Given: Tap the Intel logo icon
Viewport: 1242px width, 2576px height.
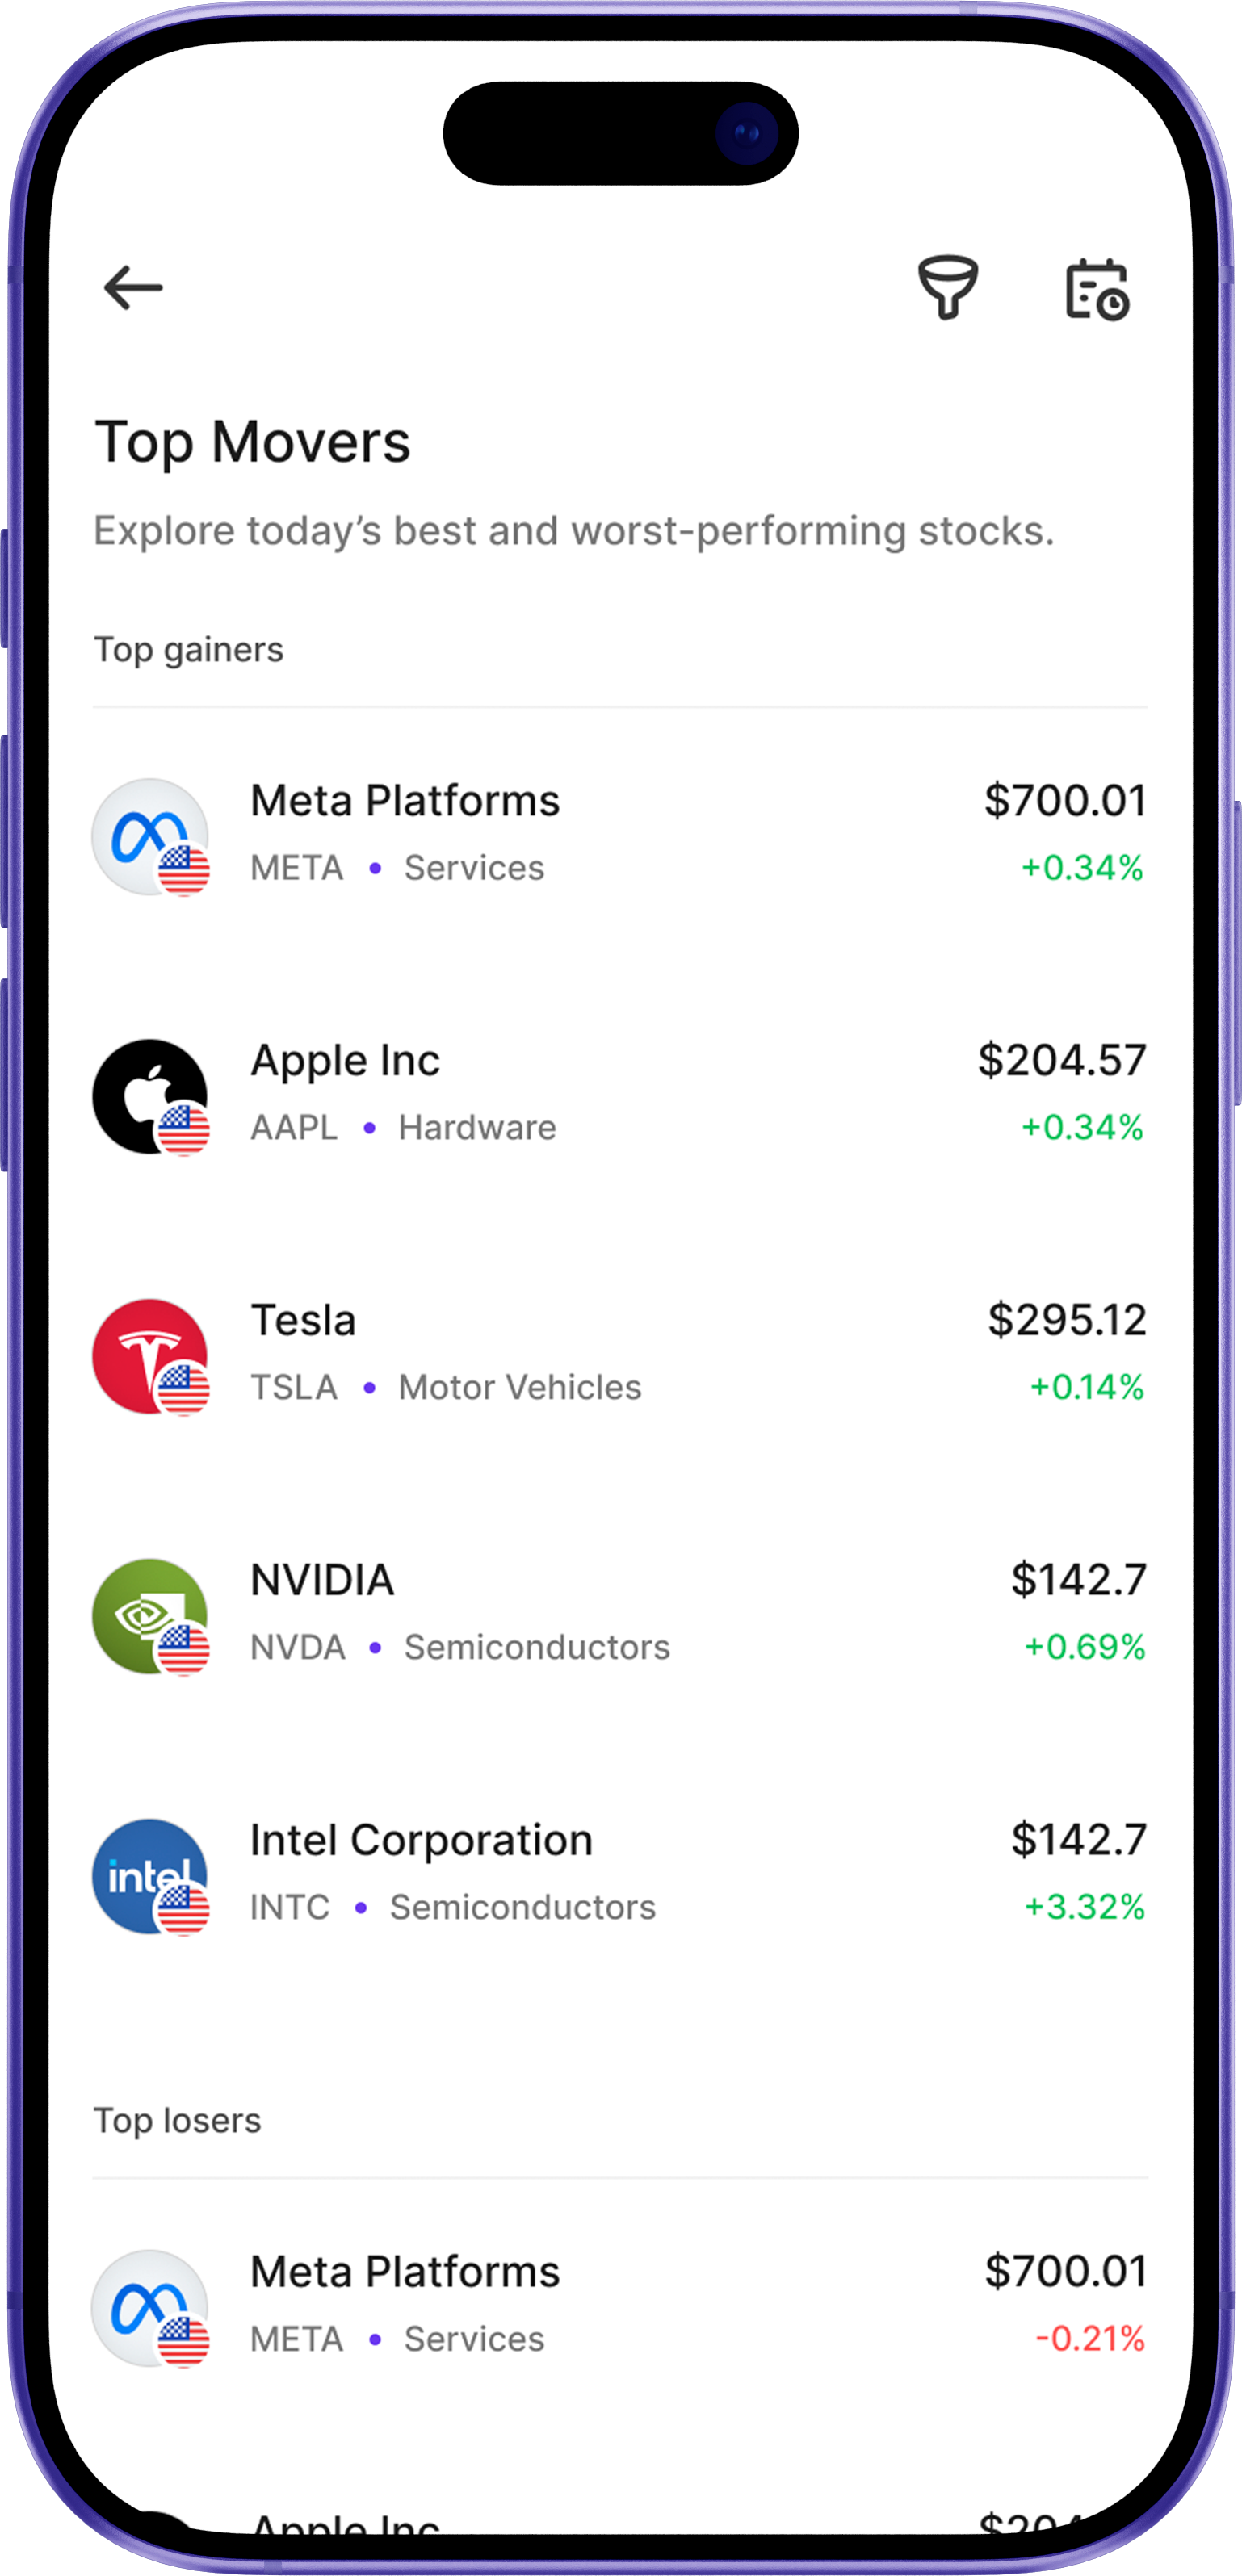Looking at the screenshot, I should click(x=149, y=1876).
